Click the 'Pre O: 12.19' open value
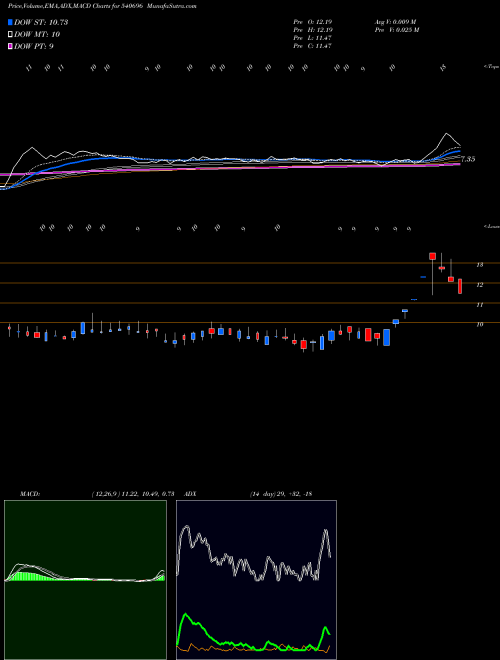This screenshot has height=660, width=500. point(313,22)
